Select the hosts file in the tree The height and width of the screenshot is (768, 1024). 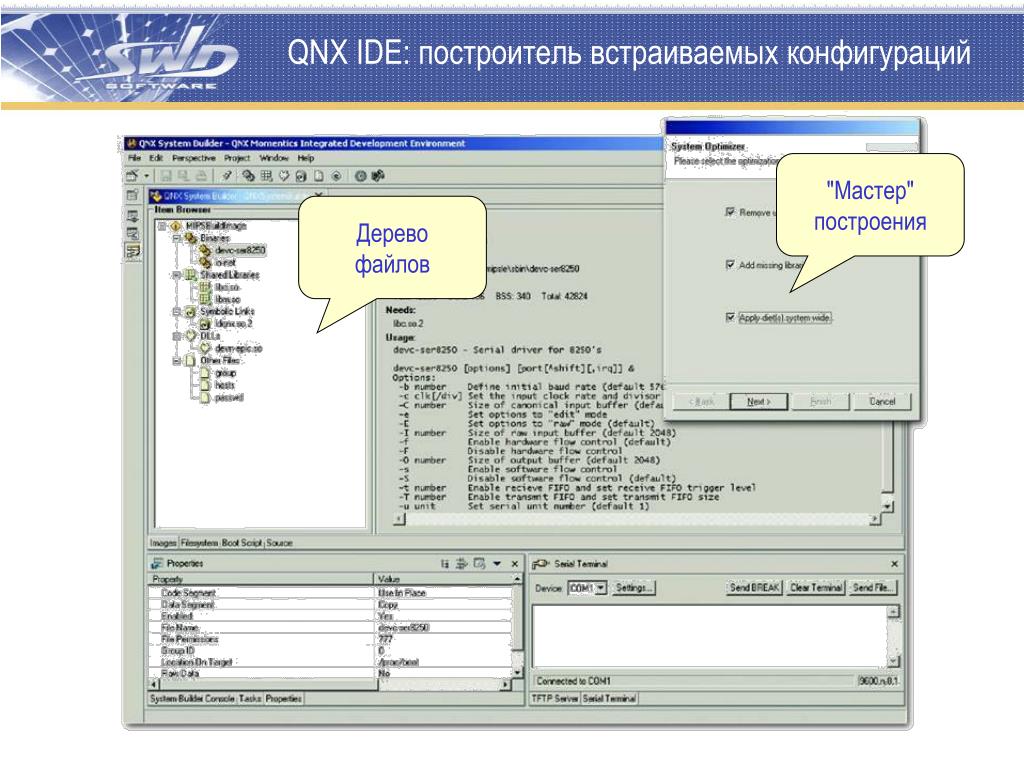click(225, 385)
